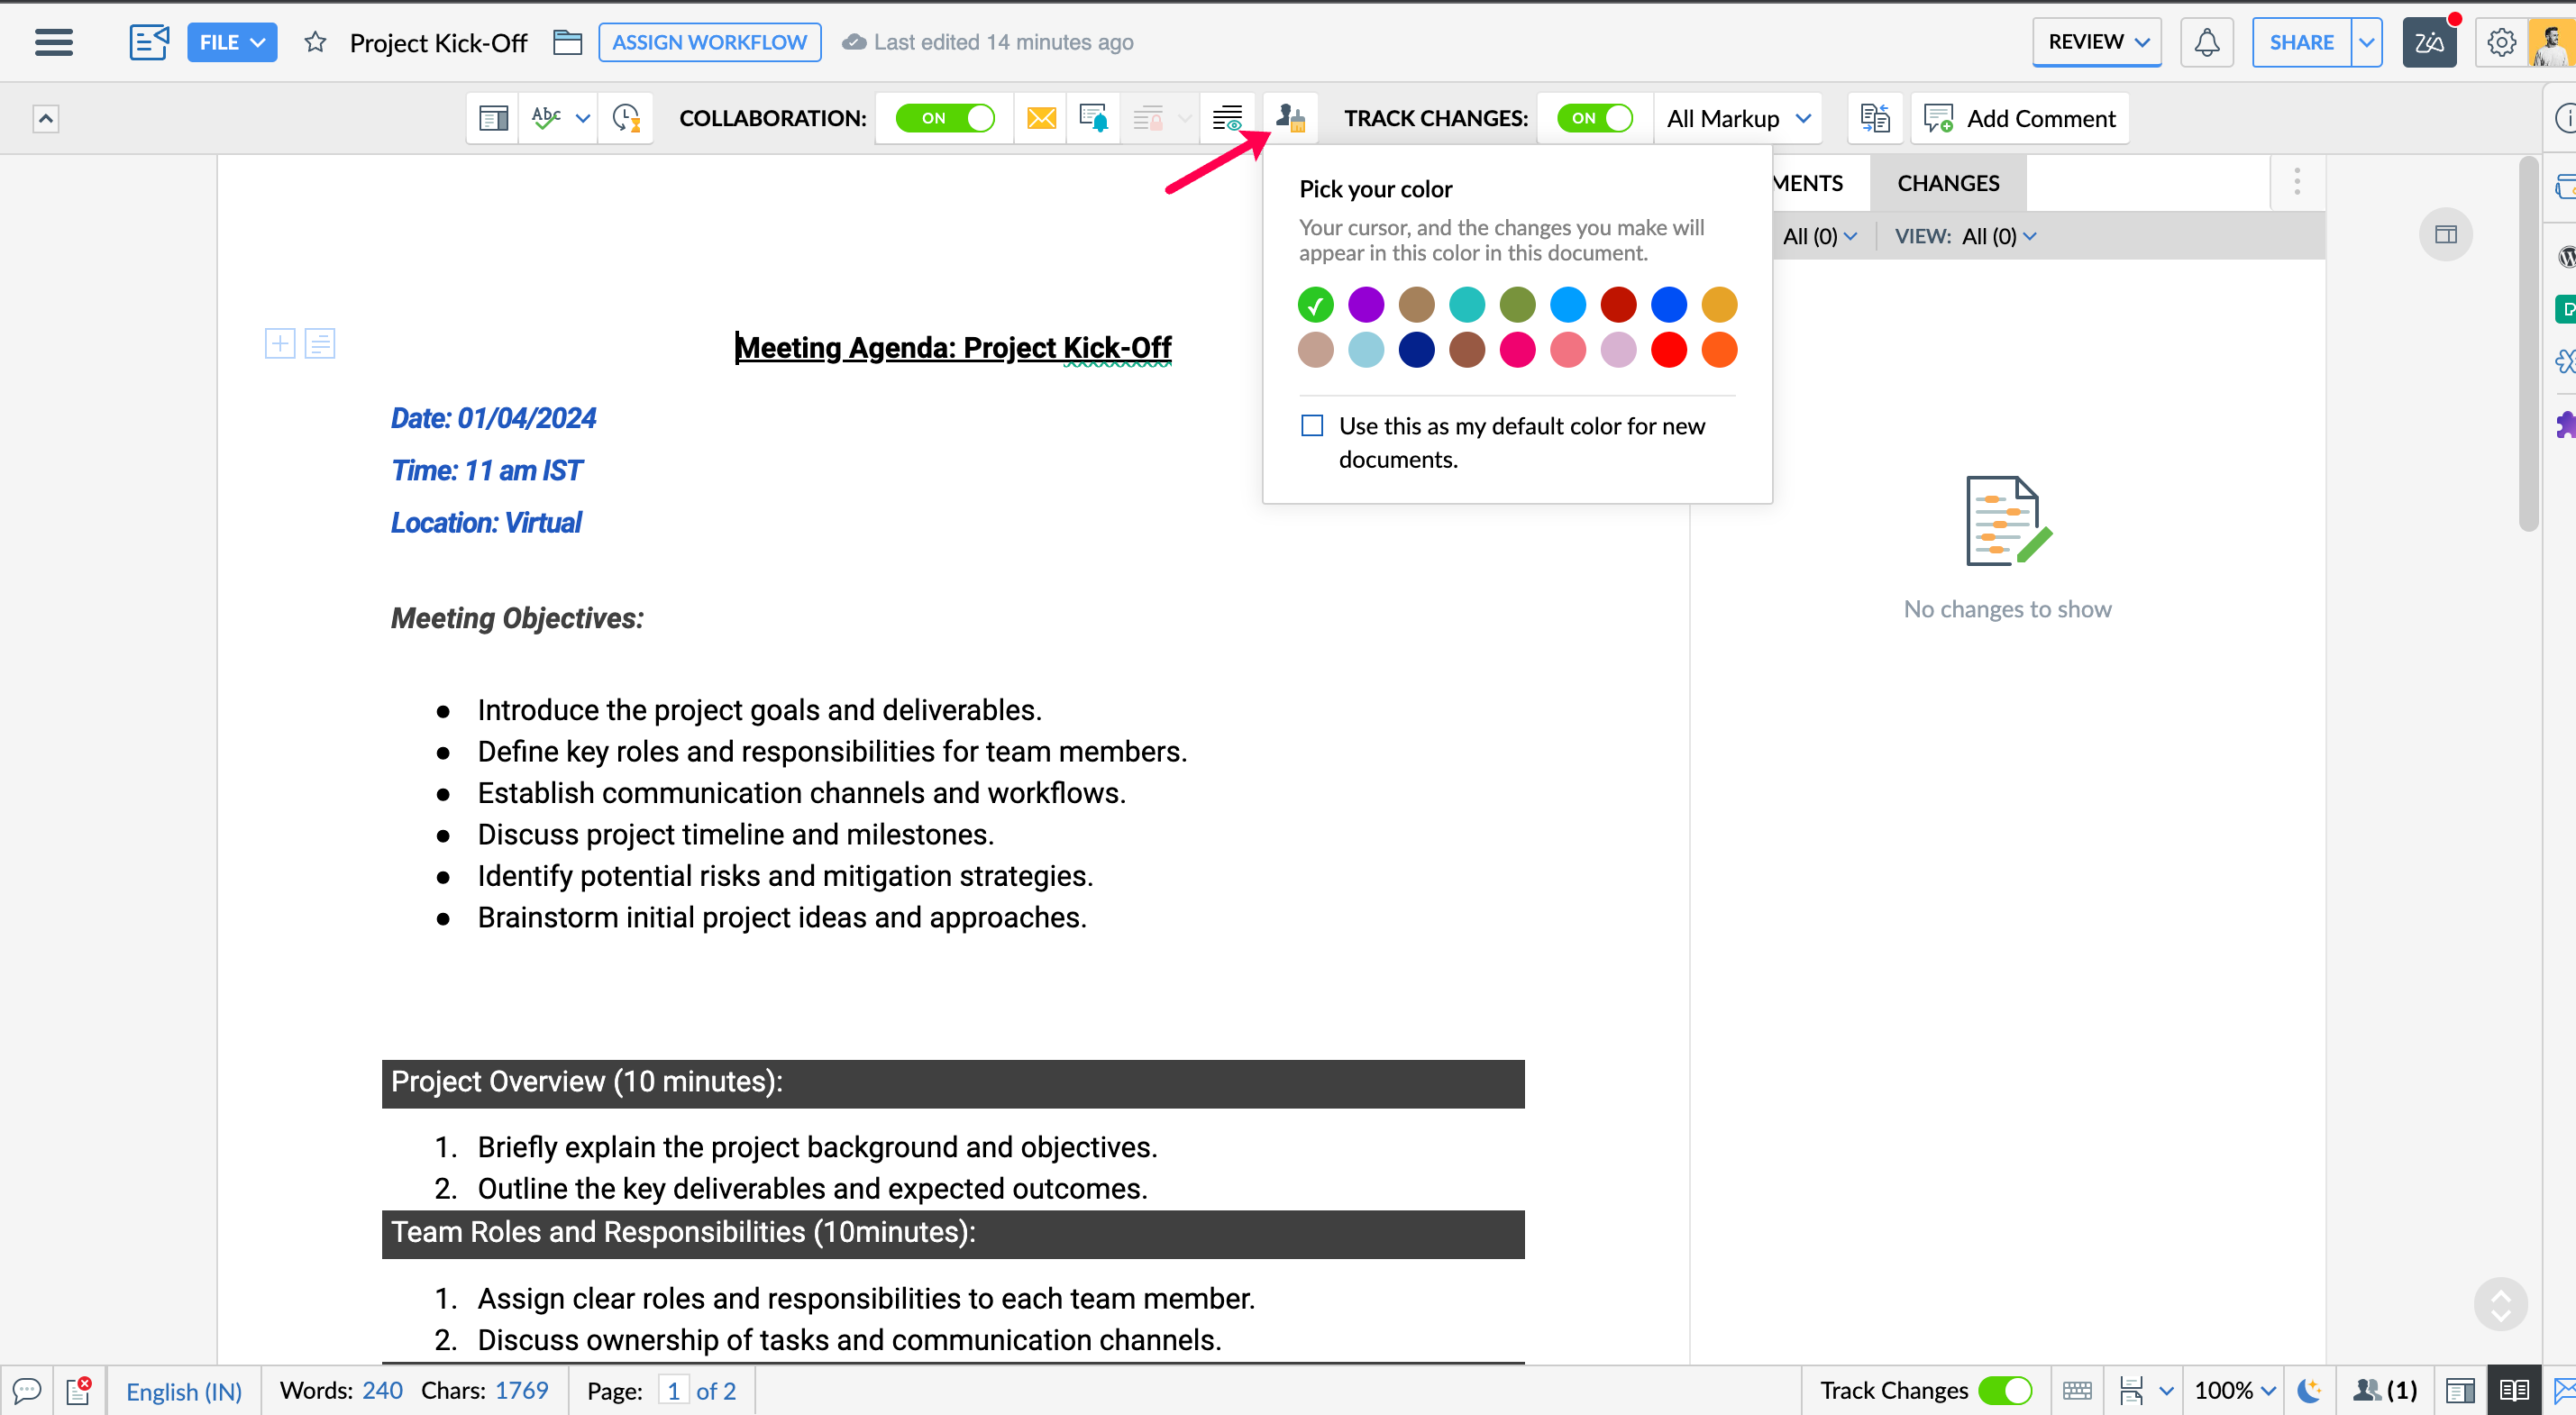Turn off the Collaboration toggle

point(944,118)
